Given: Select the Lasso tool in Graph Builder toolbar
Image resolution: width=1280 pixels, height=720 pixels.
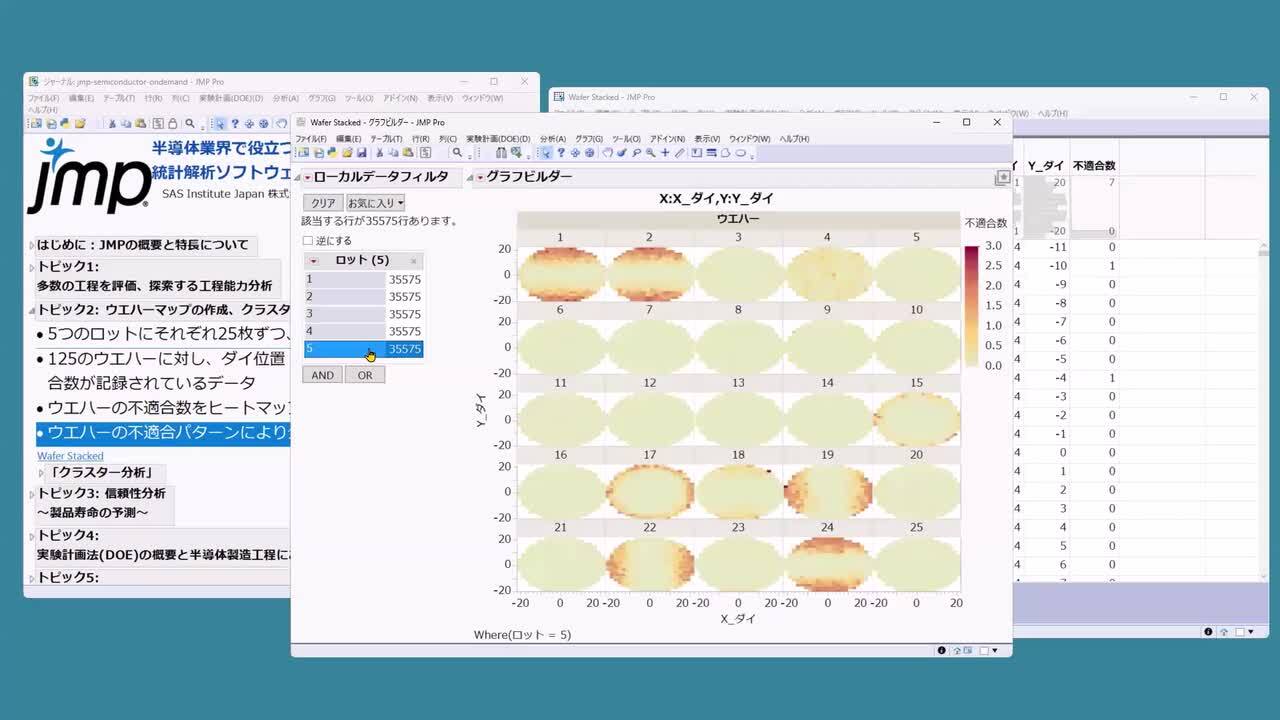Looking at the screenshot, I should [635, 153].
